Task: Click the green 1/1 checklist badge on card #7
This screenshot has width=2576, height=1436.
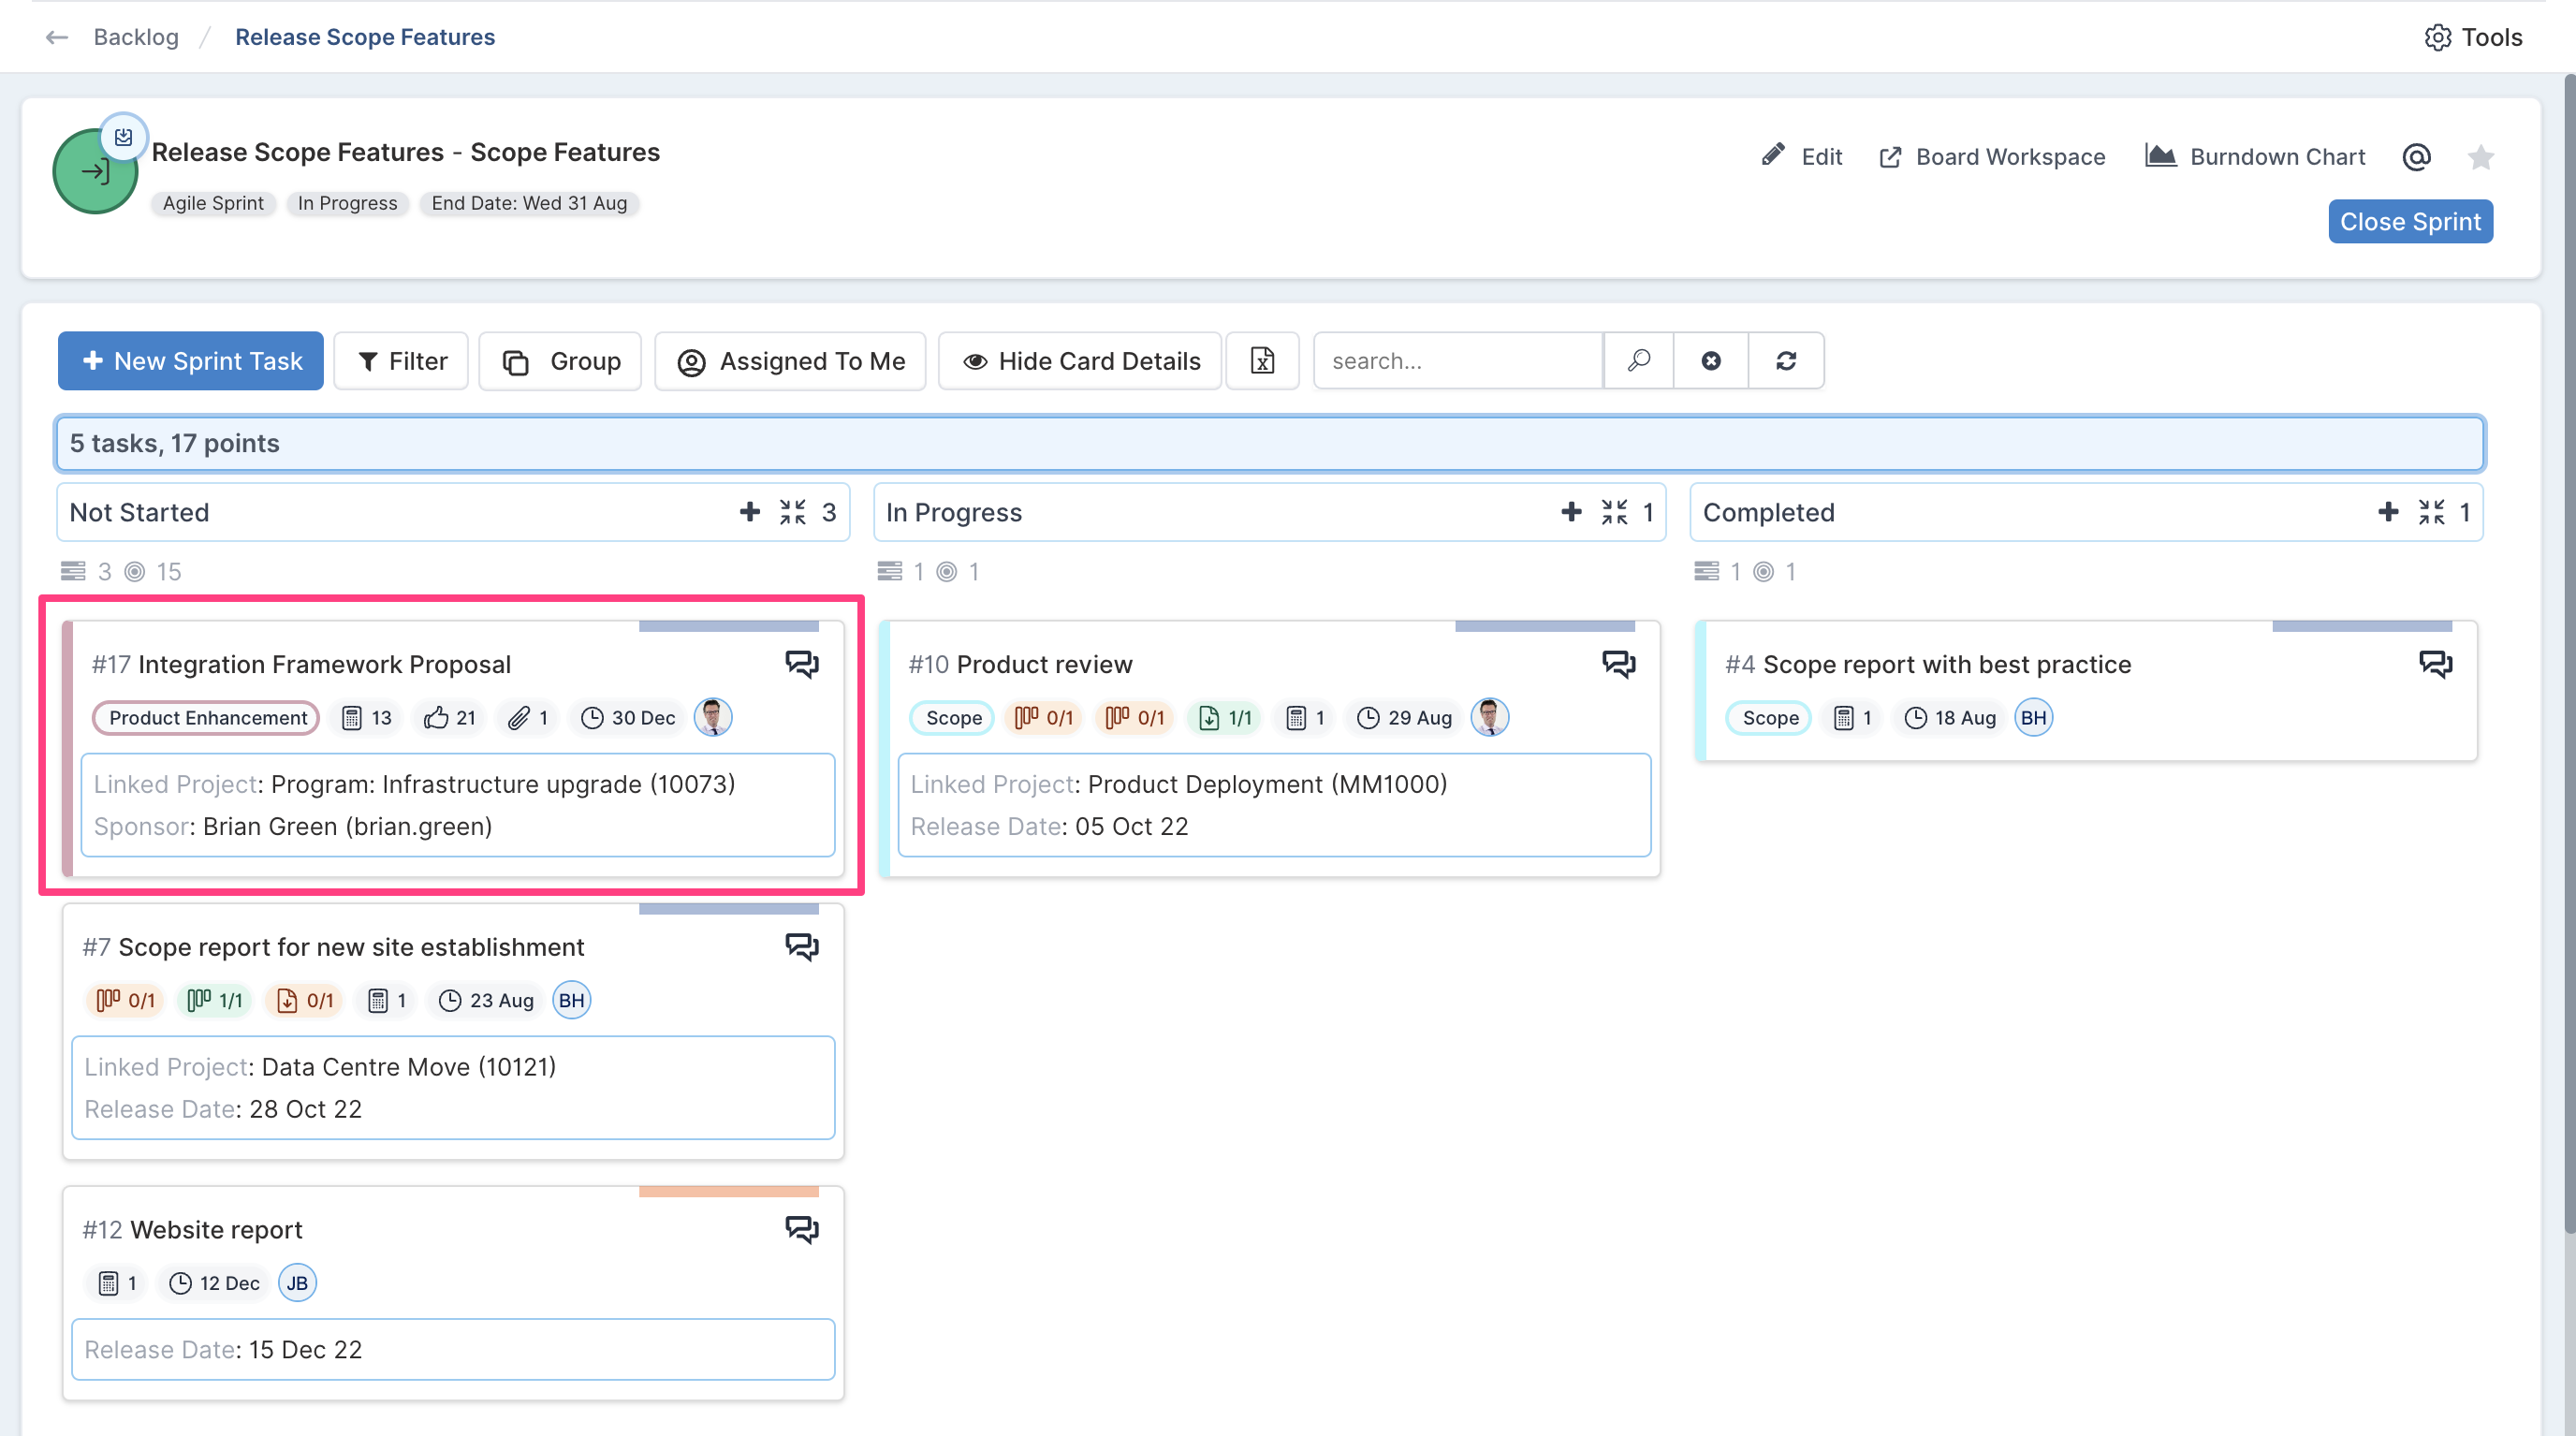Action: point(215,1001)
